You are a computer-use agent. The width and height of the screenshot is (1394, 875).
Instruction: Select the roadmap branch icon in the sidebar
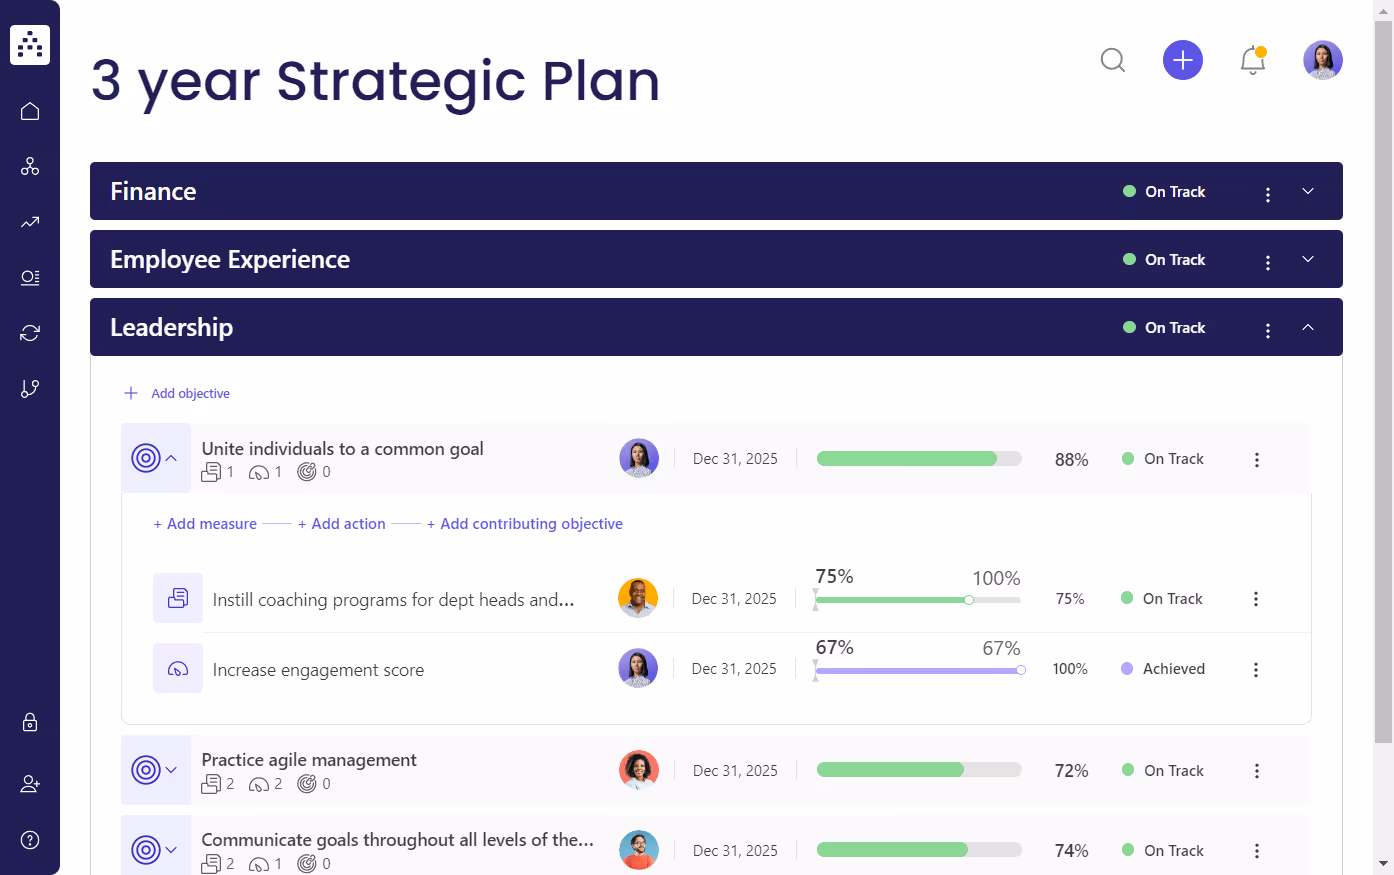29,388
